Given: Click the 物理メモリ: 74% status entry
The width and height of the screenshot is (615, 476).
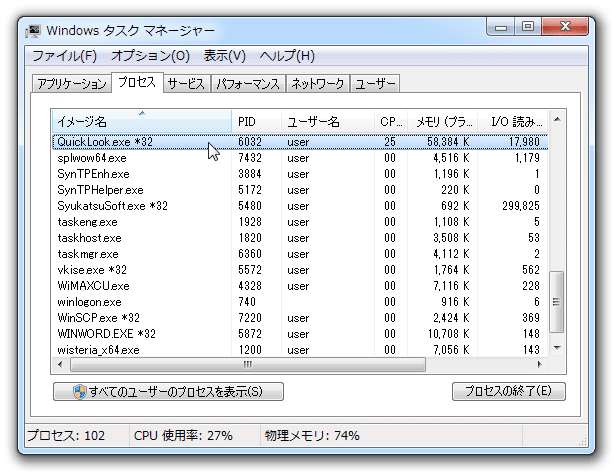Looking at the screenshot, I should coord(312,436).
